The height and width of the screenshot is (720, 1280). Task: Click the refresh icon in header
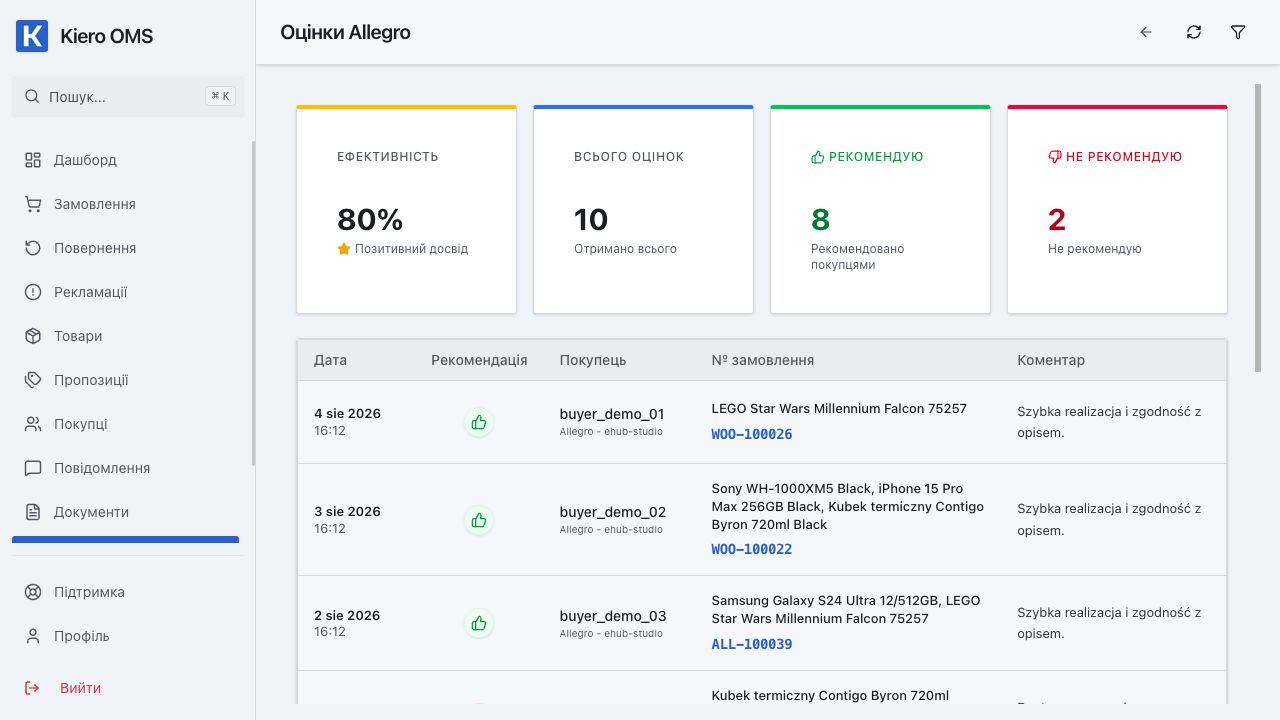[1194, 32]
